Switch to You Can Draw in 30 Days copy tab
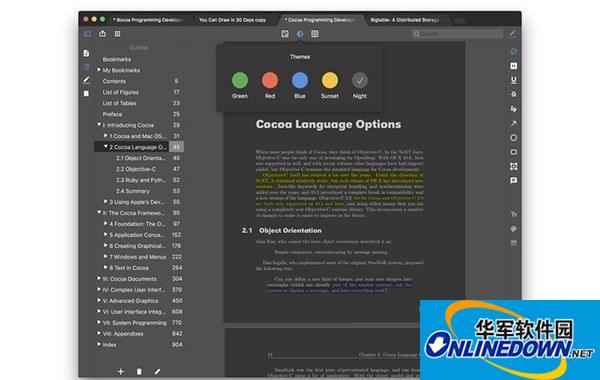 pos(232,20)
